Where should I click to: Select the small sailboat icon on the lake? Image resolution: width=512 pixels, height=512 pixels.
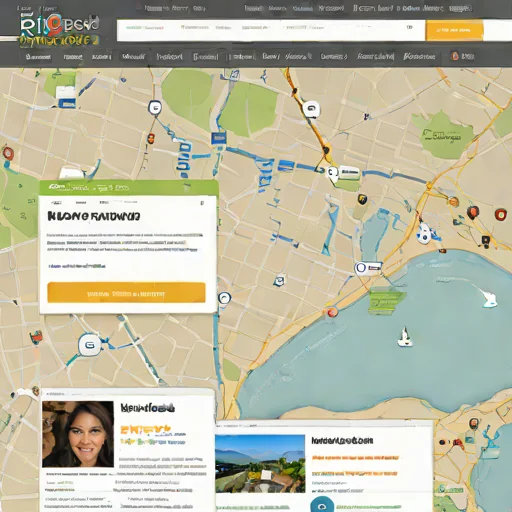click(x=405, y=337)
